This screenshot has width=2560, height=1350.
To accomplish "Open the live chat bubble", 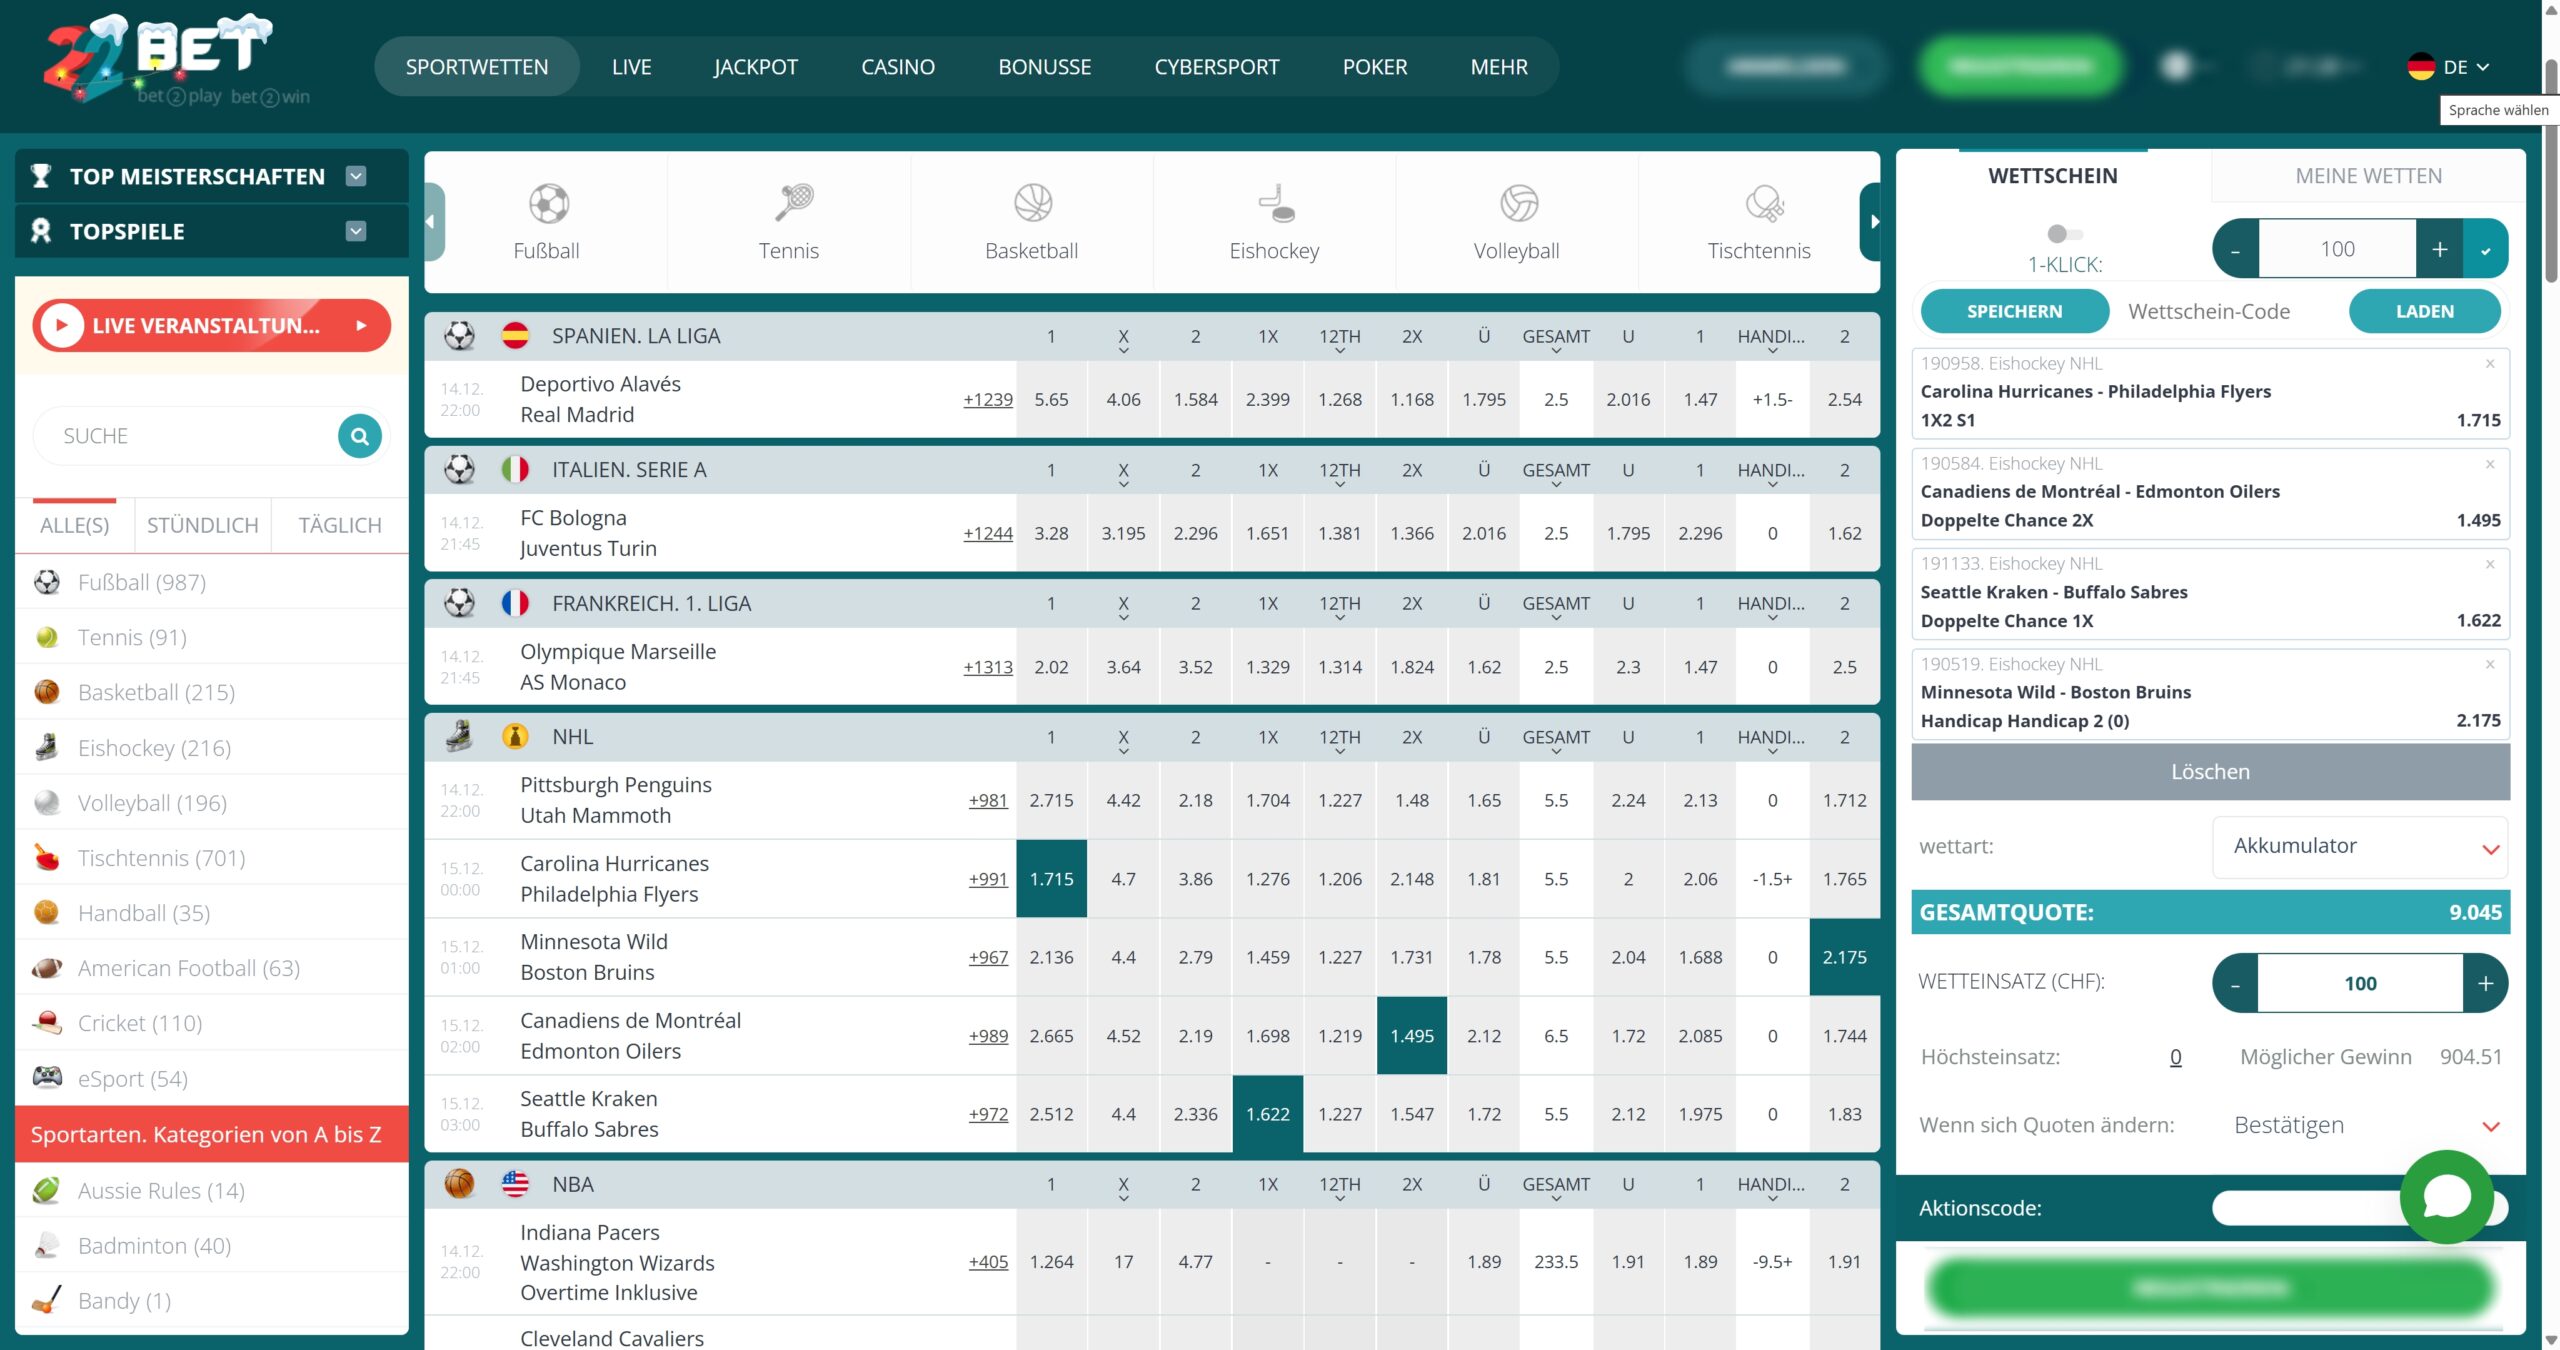I will [2446, 1196].
